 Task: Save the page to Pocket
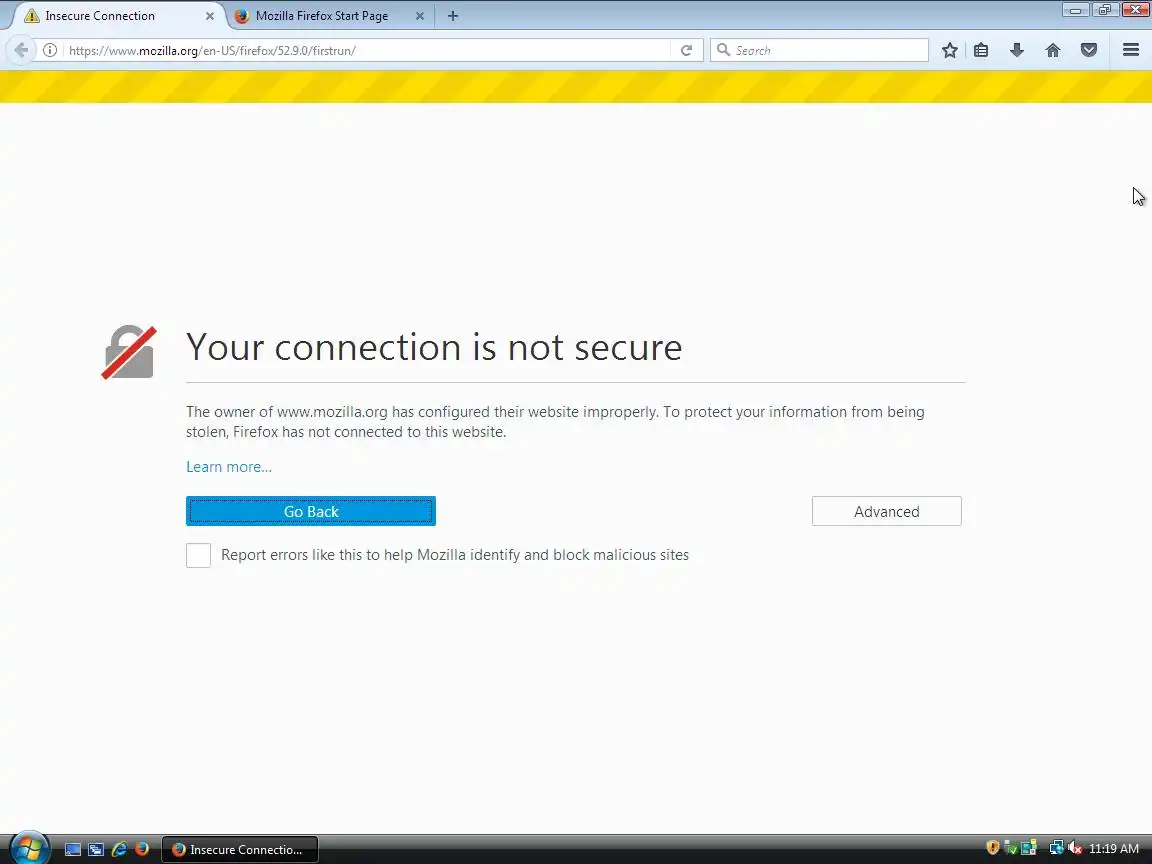tap(1089, 50)
